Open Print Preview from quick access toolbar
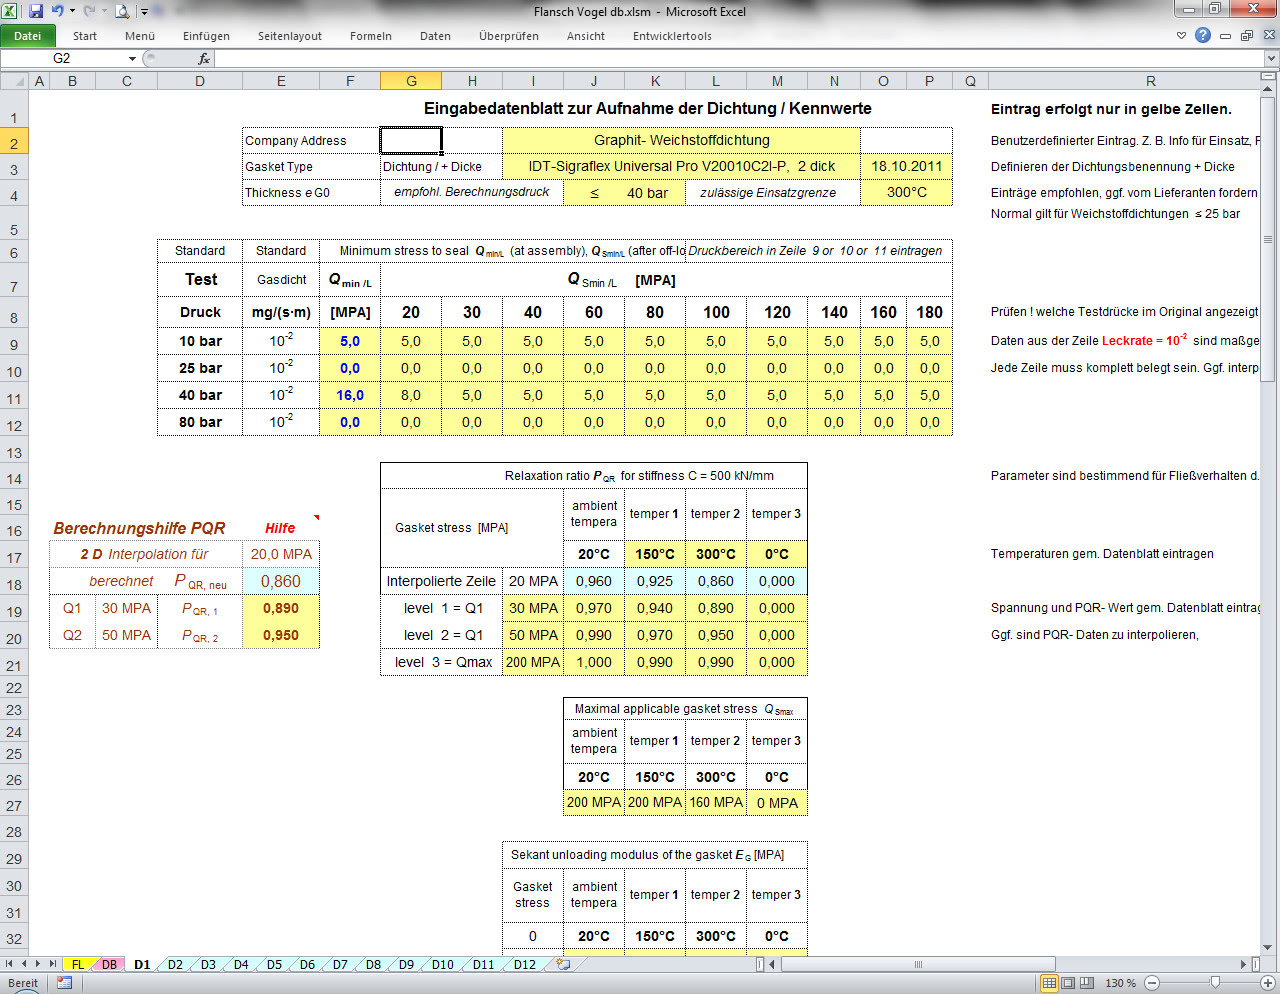The height and width of the screenshot is (994, 1280). tap(122, 12)
